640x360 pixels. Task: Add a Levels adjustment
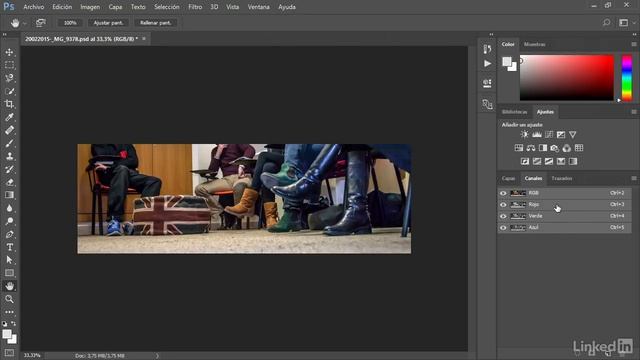(x=537, y=134)
